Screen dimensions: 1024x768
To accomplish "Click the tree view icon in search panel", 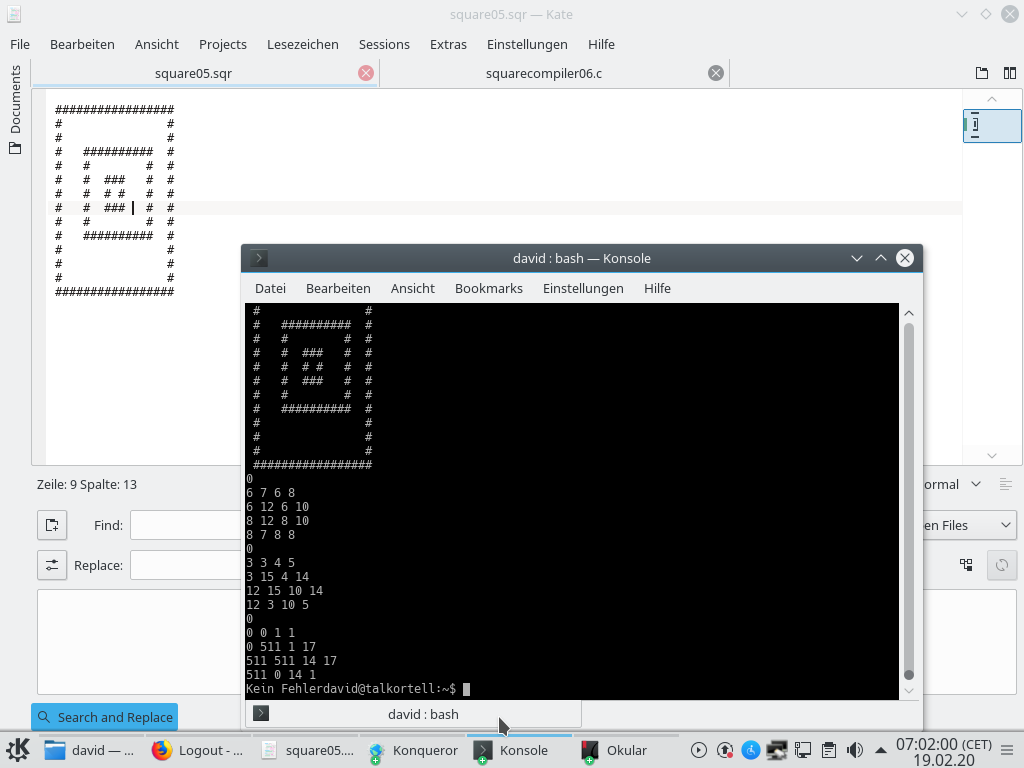I will pos(966,565).
